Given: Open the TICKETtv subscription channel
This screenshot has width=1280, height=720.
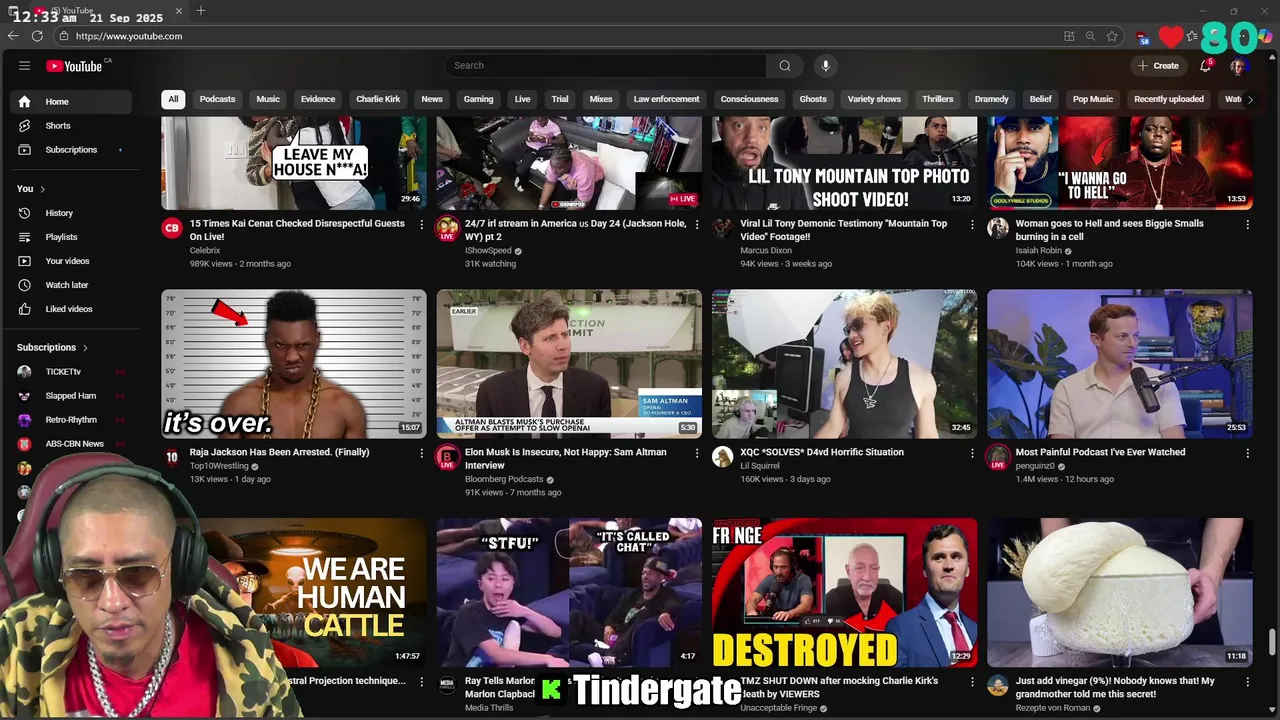Looking at the screenshot, I should pos(70,372).
